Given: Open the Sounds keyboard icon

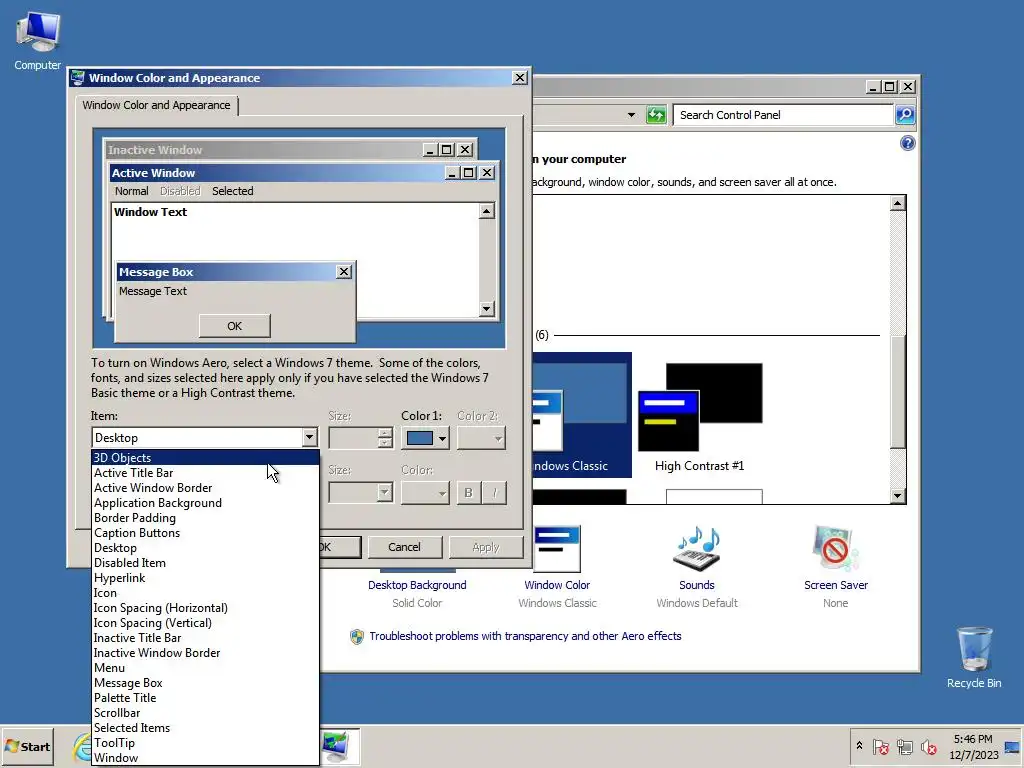Looking at the screenshot, I should 696,549.
